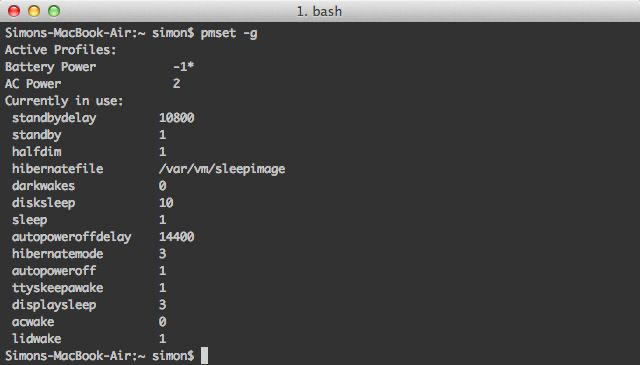640x365 pixels.
Task: Click the 'ttyskeepawake' setting name
Action: coord(58,288)
